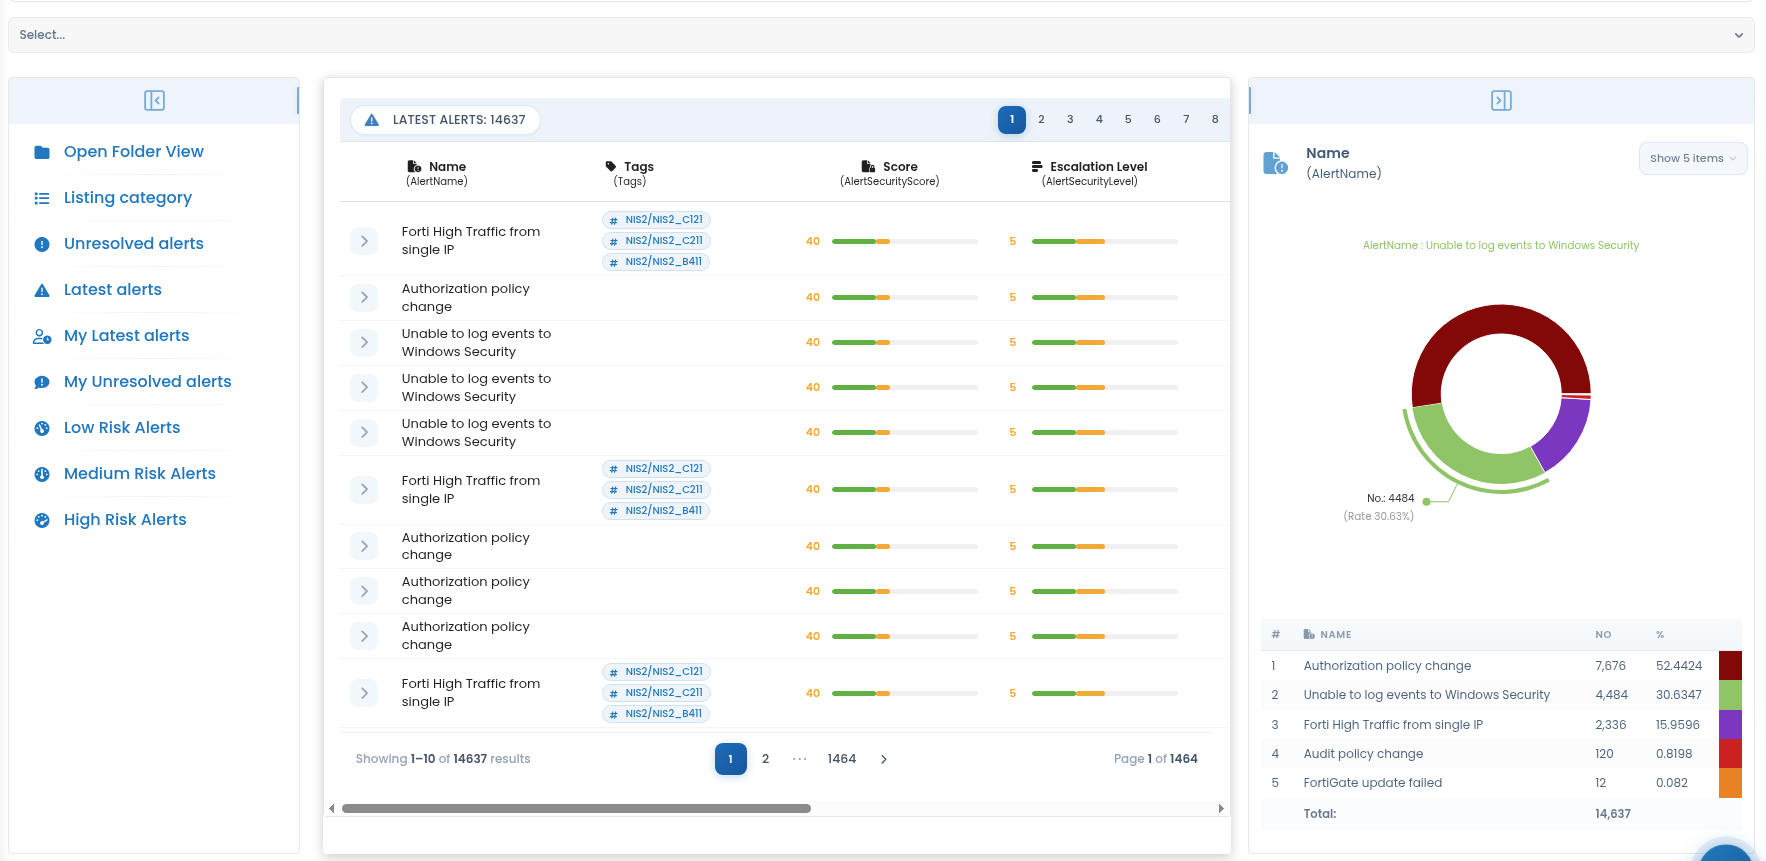Open Unresolved alerts via its icon
The image size is (1766, 861).
[42, 245]
